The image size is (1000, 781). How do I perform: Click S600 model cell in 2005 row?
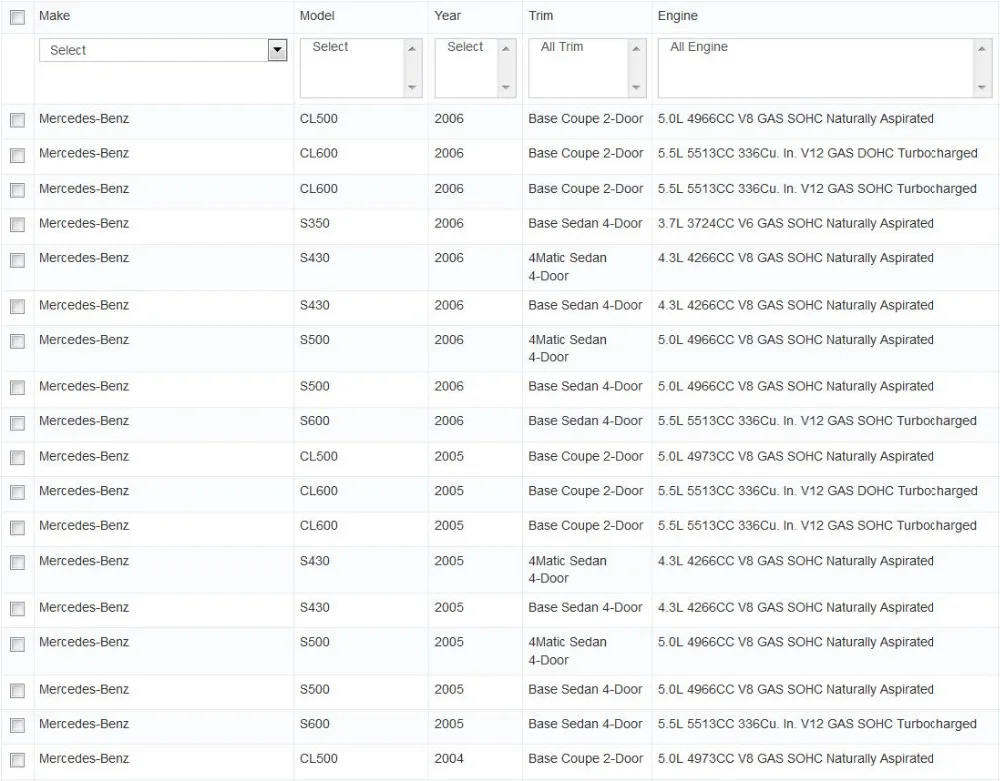(314, 724)
